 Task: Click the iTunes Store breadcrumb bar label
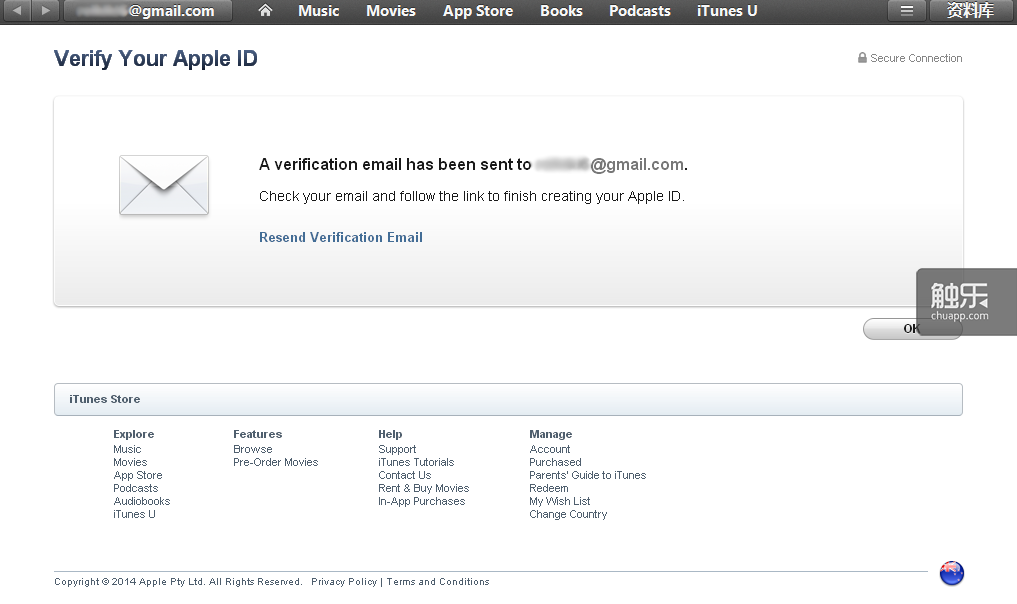104,399
